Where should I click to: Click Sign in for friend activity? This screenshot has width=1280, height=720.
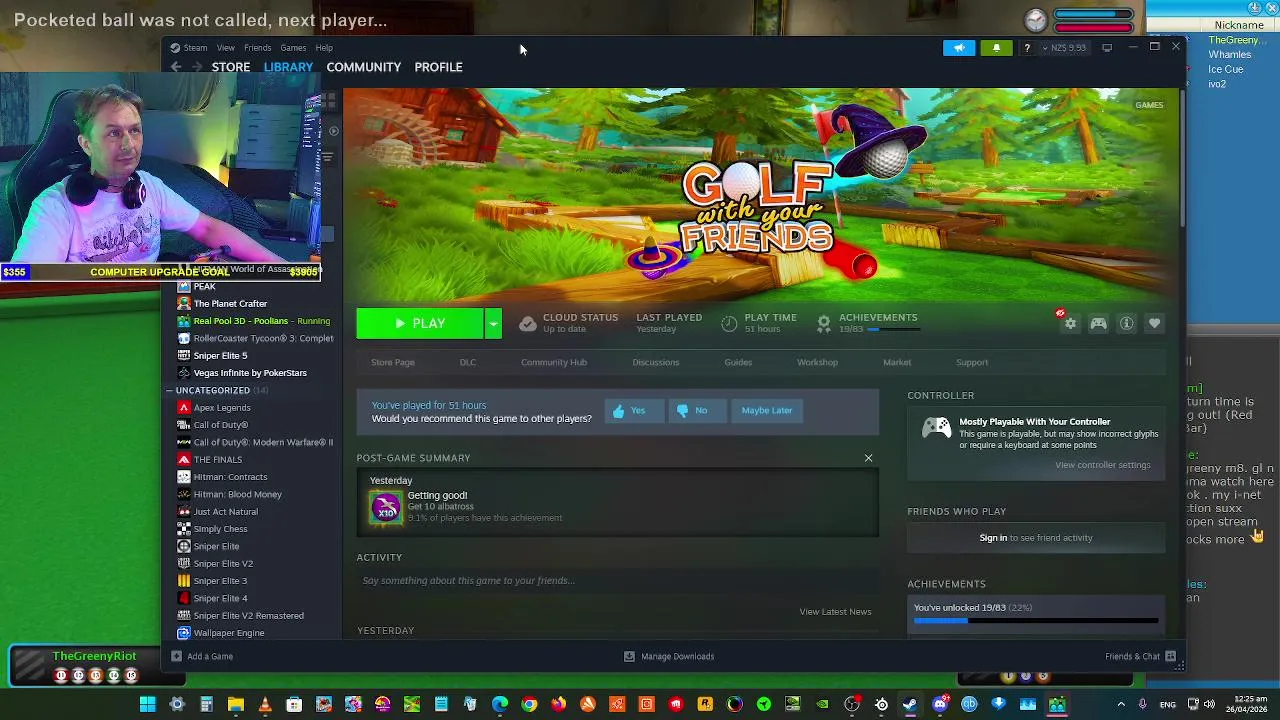[x=993, y=538]
